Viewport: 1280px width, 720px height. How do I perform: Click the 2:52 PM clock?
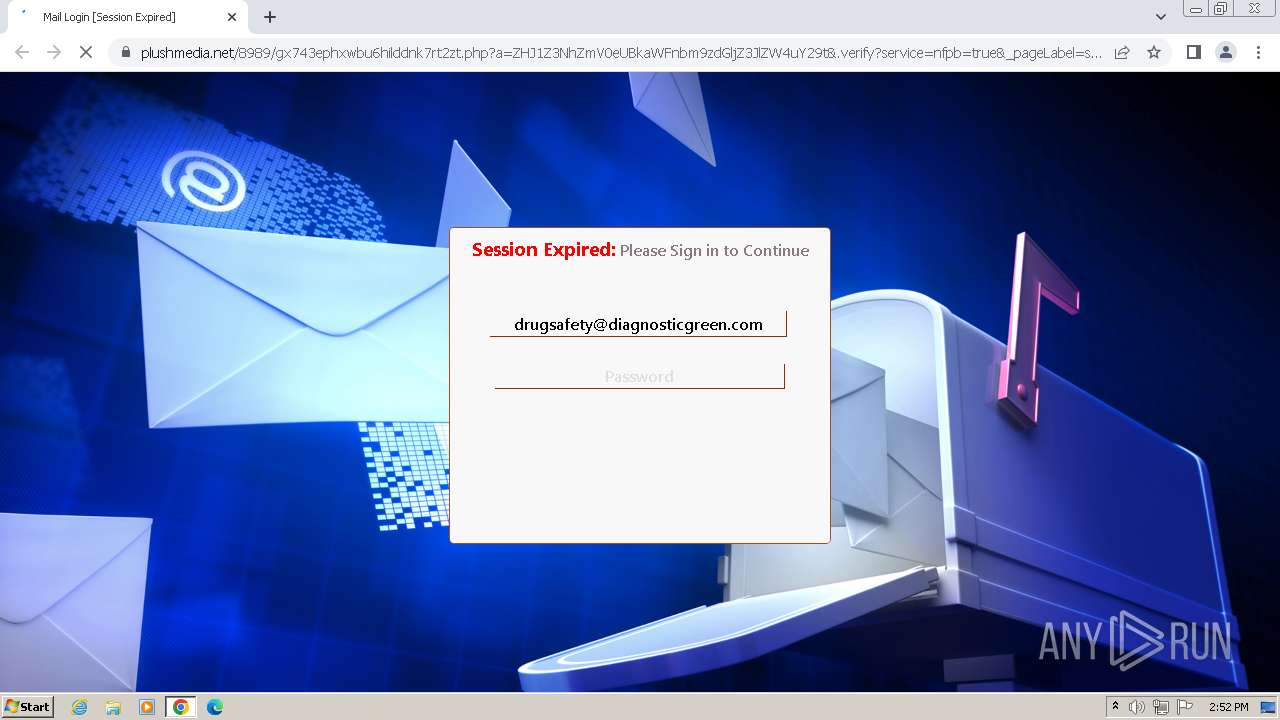[x=1228, y=707]
